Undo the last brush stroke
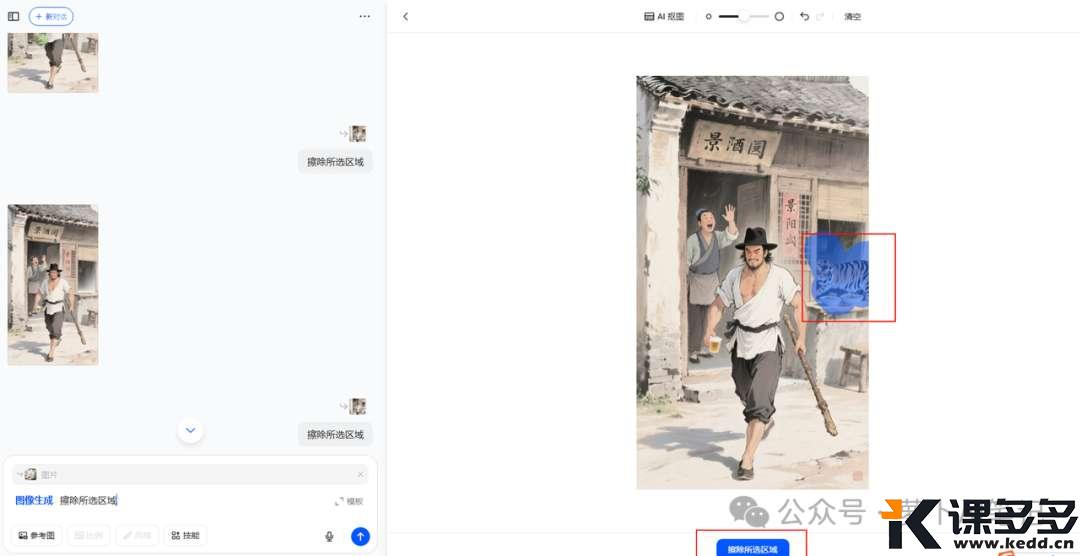The height and width of the screenshot is (556, 1080). [x=804, y=17]
